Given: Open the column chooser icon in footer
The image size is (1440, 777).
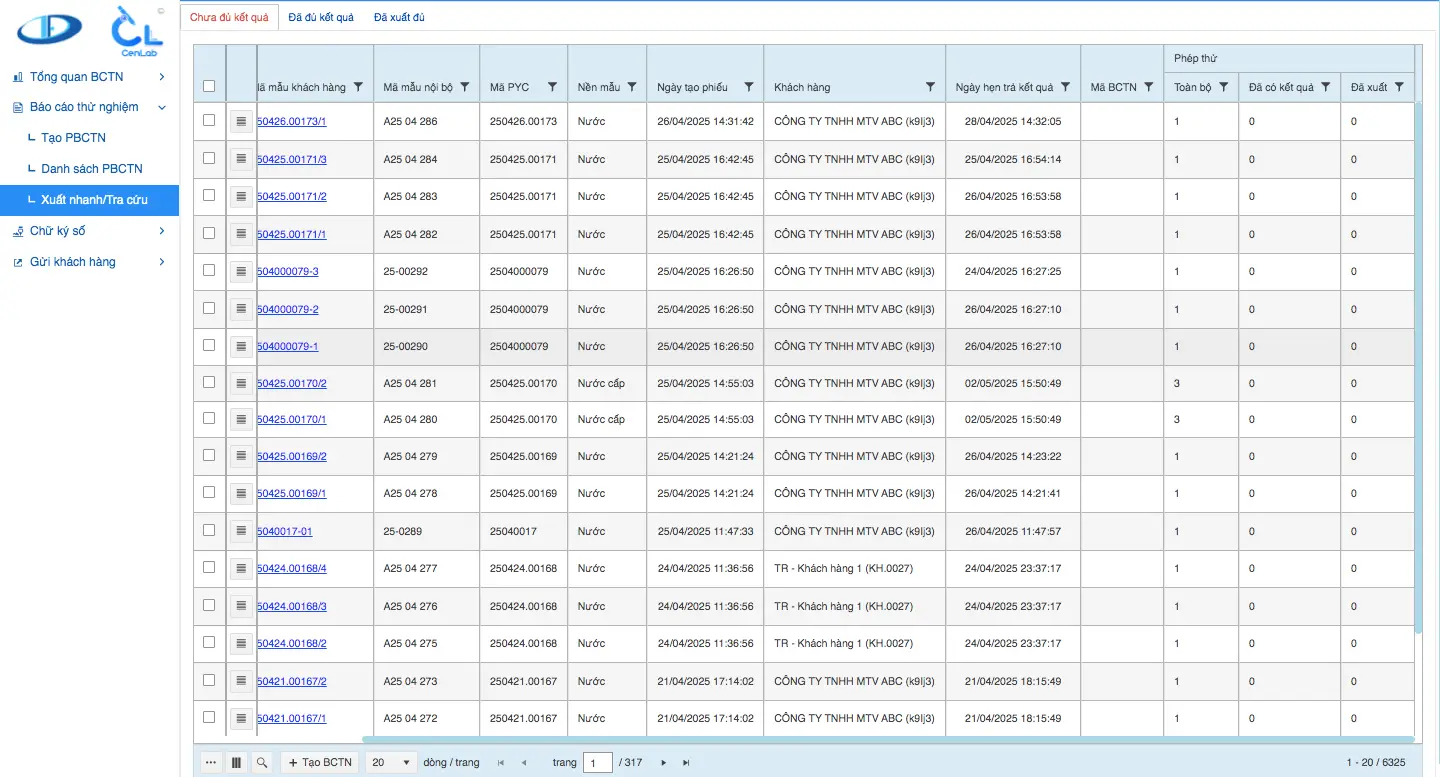Looking at the screenshot, I should coord(236,762).
